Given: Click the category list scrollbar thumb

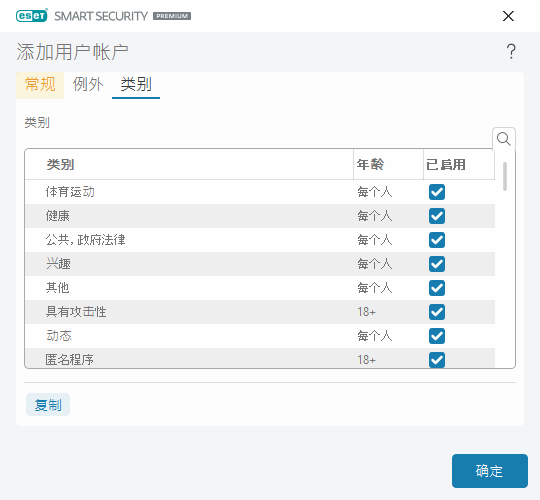Looking at the screenshot, I should (x=505, y=176).
